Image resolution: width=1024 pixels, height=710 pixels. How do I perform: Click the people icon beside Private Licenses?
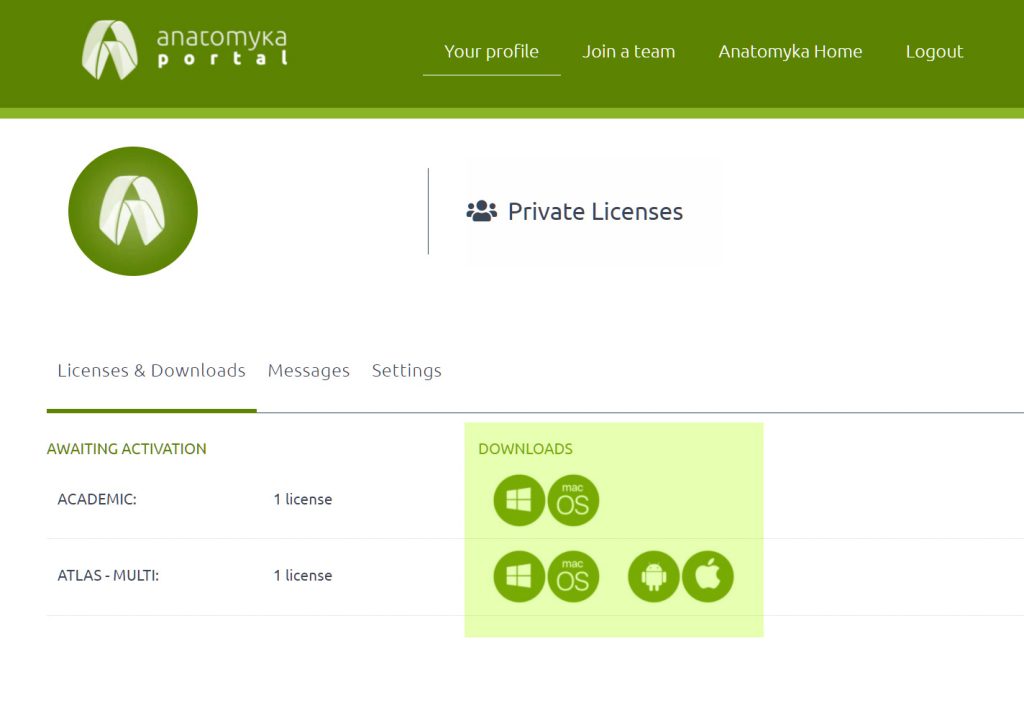click(482, 211)
